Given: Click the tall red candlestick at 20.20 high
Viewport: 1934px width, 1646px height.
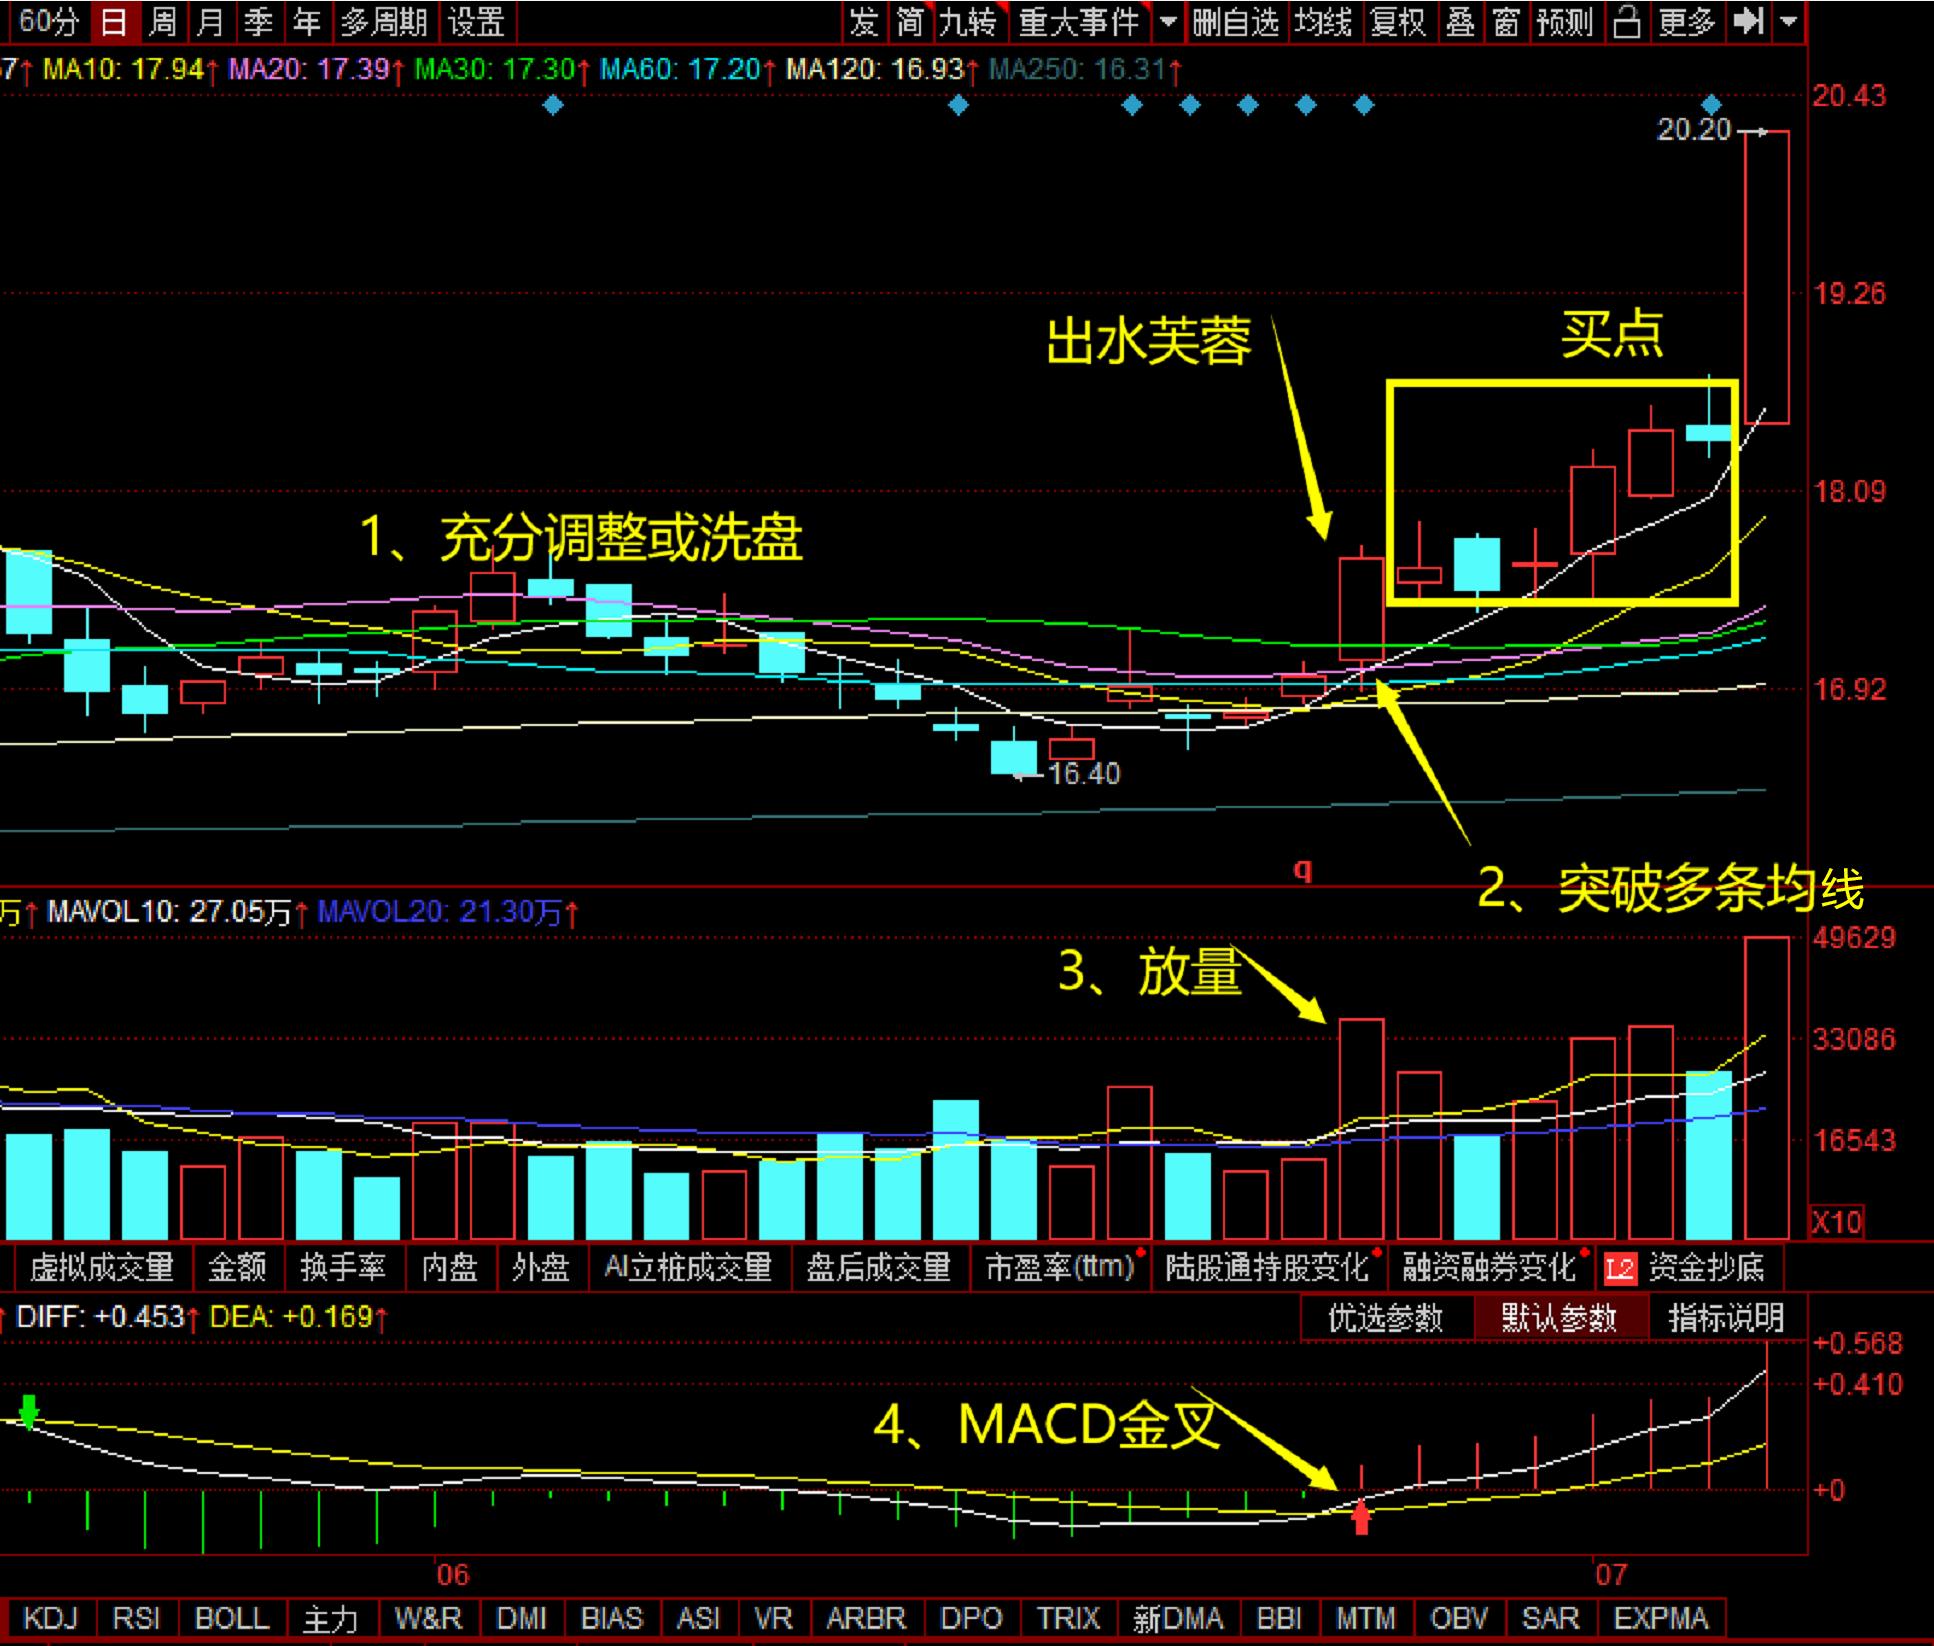Looking at the screenshot, I should point(1767,277).
